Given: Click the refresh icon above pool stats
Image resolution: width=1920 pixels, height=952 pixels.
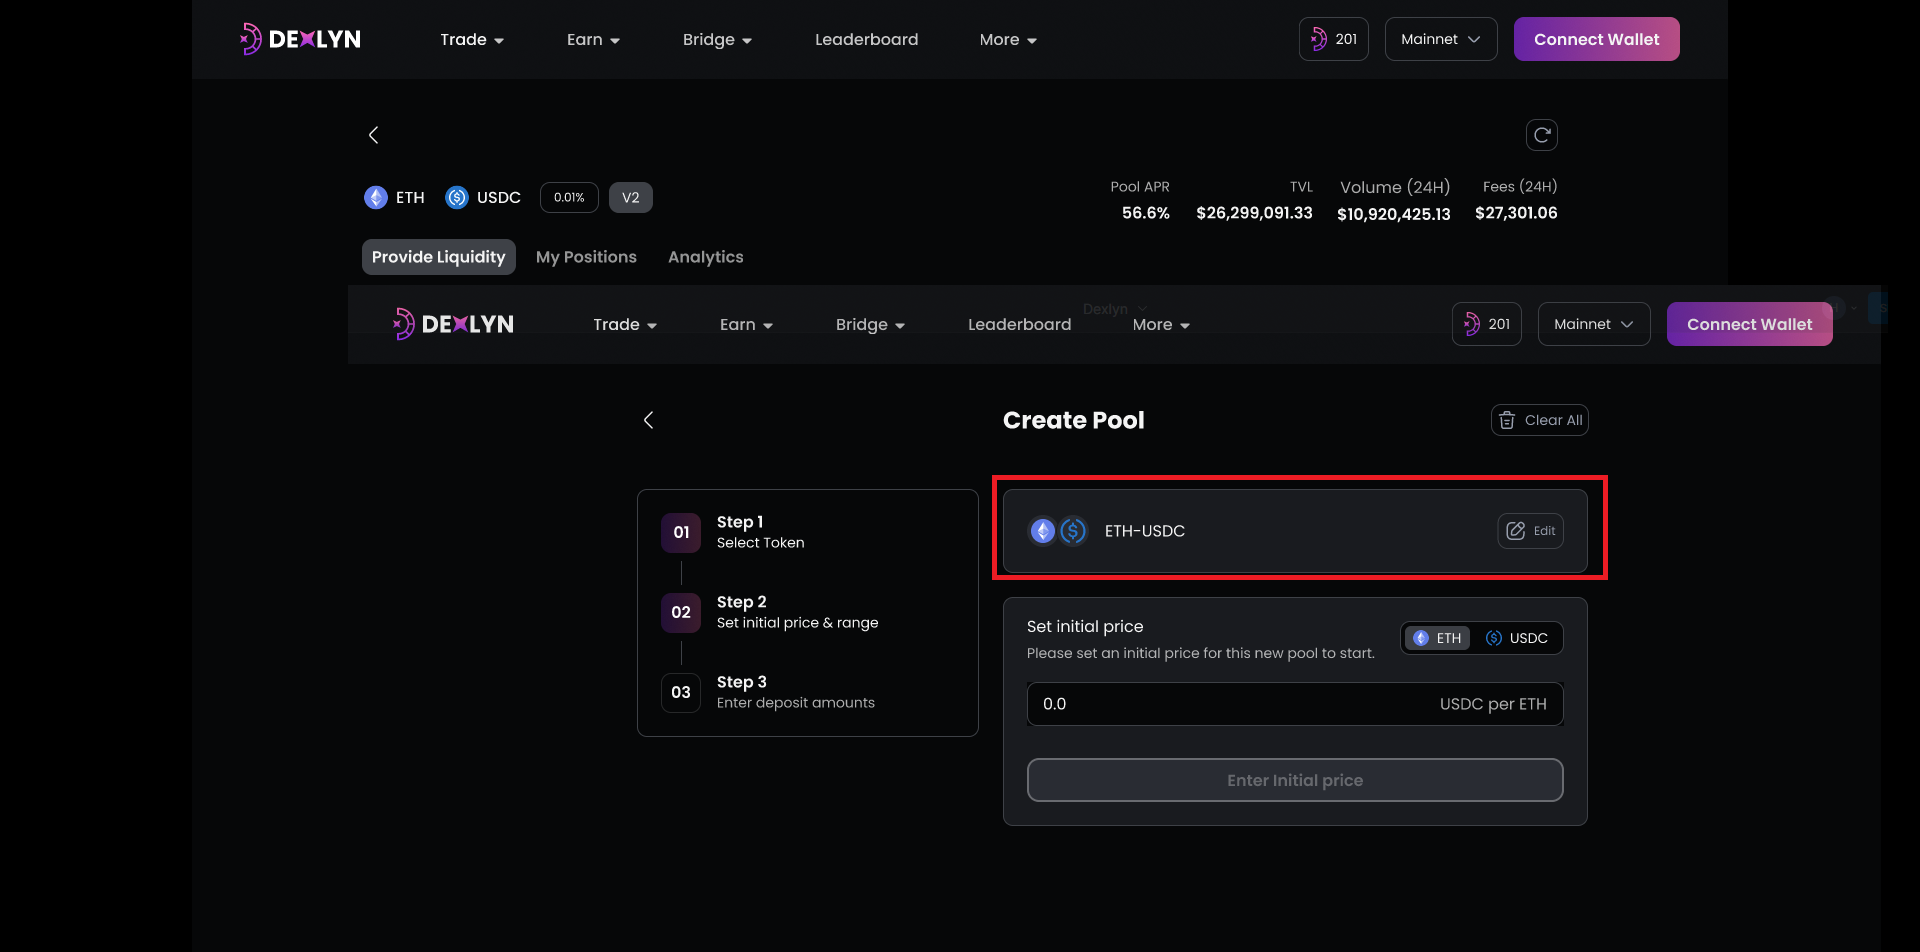Looking at the screenshot, I should tap(1541, 134).
